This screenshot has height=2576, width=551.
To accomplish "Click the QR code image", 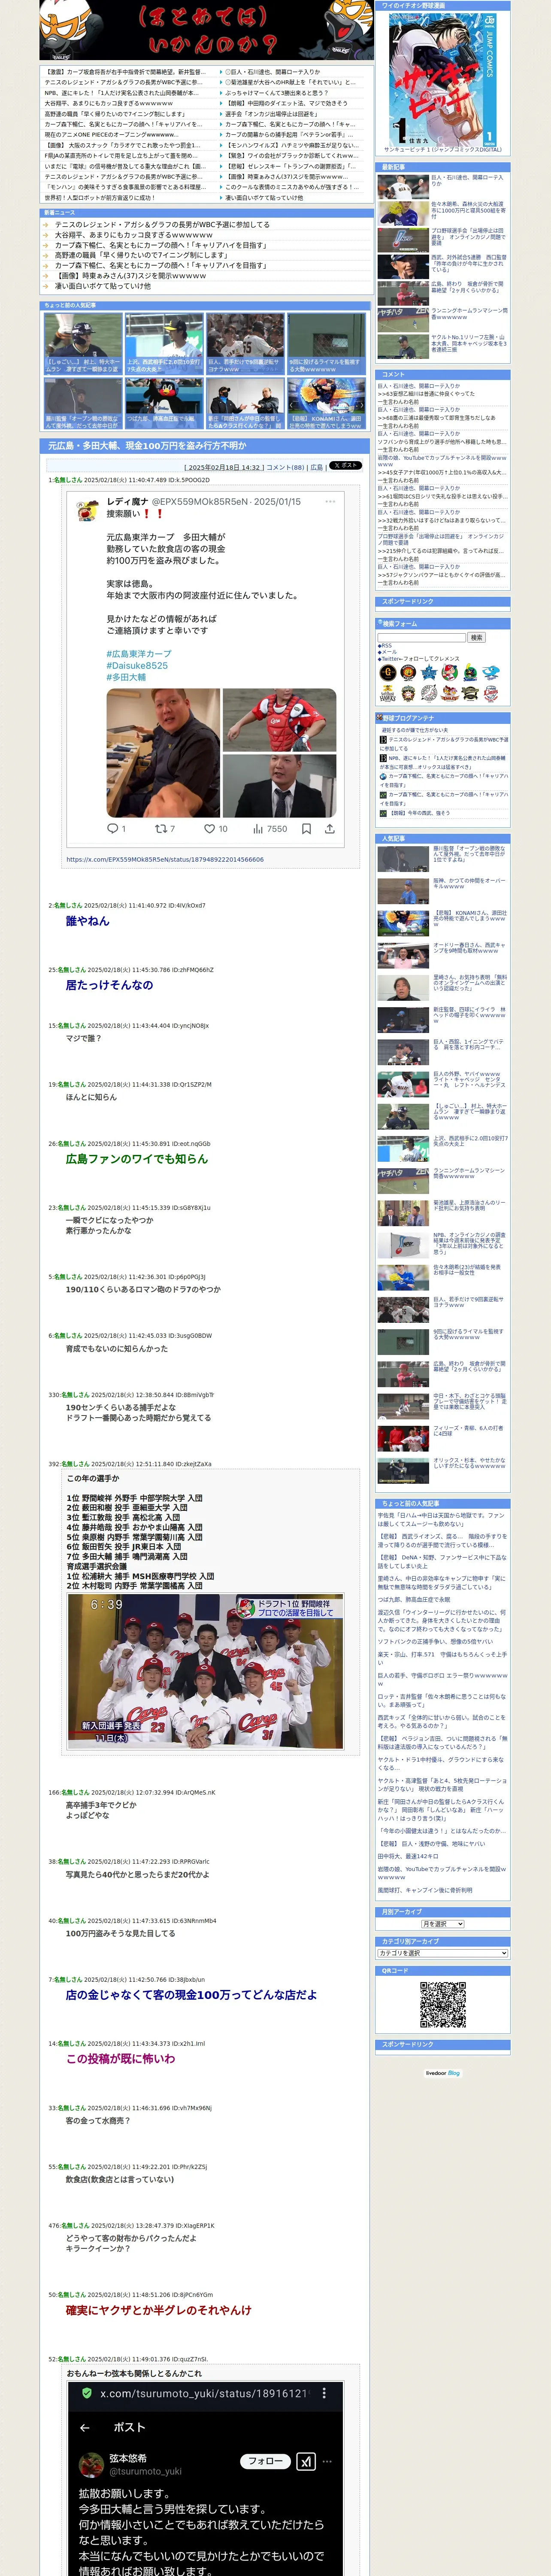I will point(442,2004).
